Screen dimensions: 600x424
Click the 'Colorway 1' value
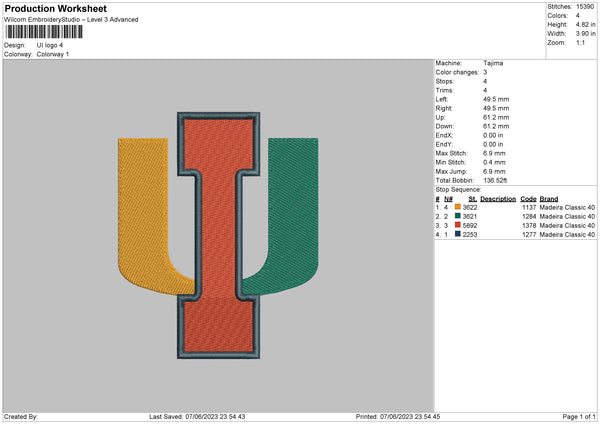click(x=53, y=54)
